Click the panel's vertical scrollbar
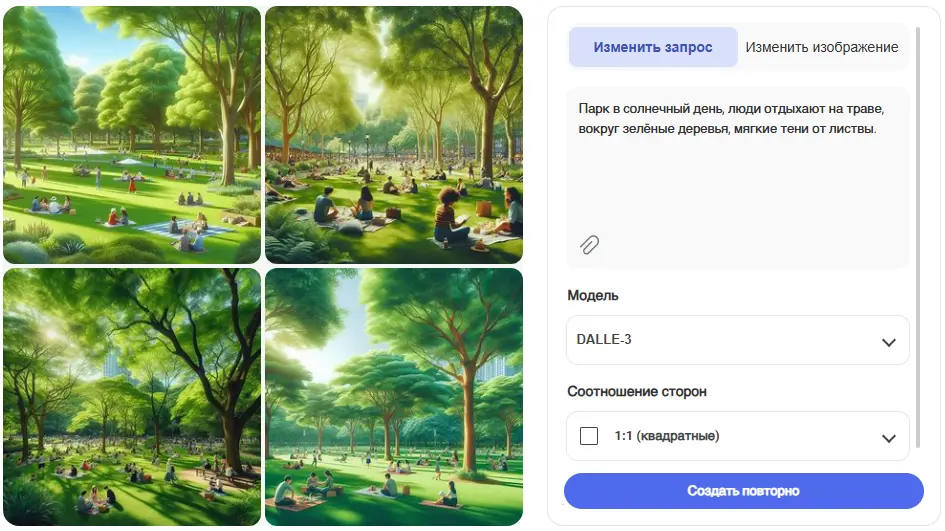 click(918, 237)
